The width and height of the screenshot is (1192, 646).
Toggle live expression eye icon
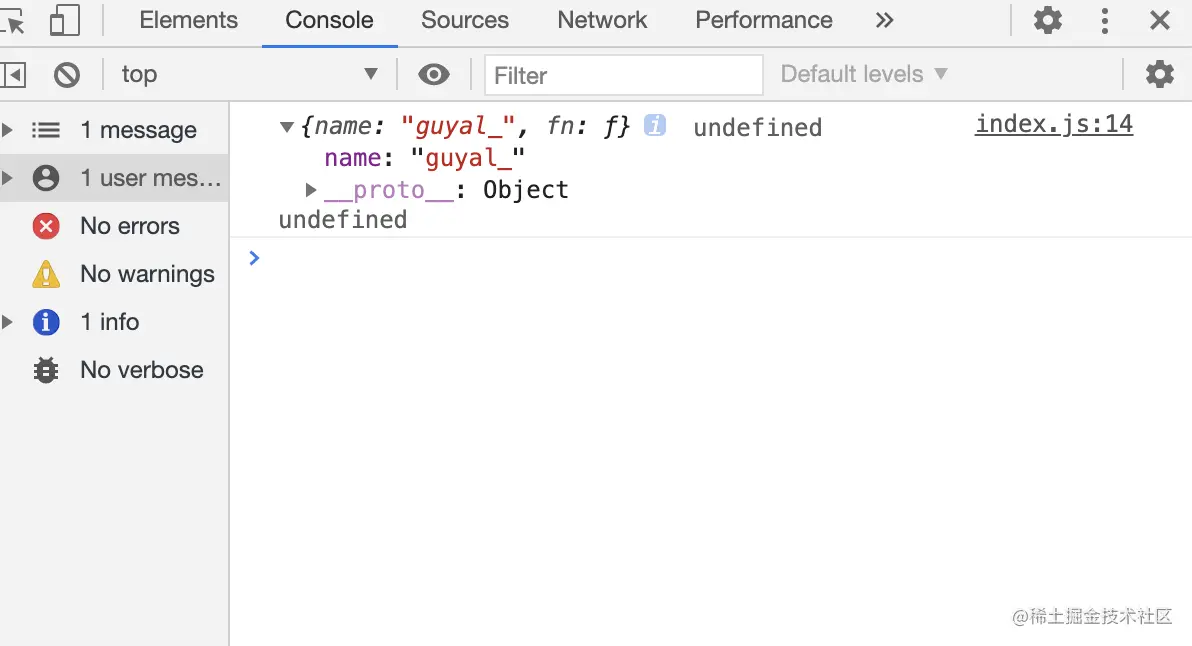tap(433, 74)
